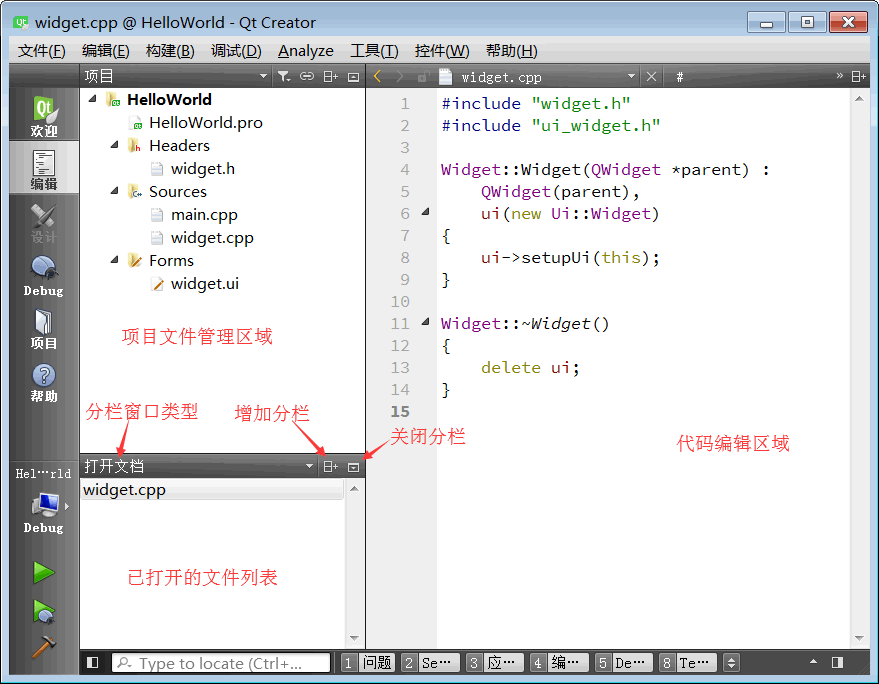Open the 控件(W) menu
The image size is (879, 684).
tap(442, 51)
